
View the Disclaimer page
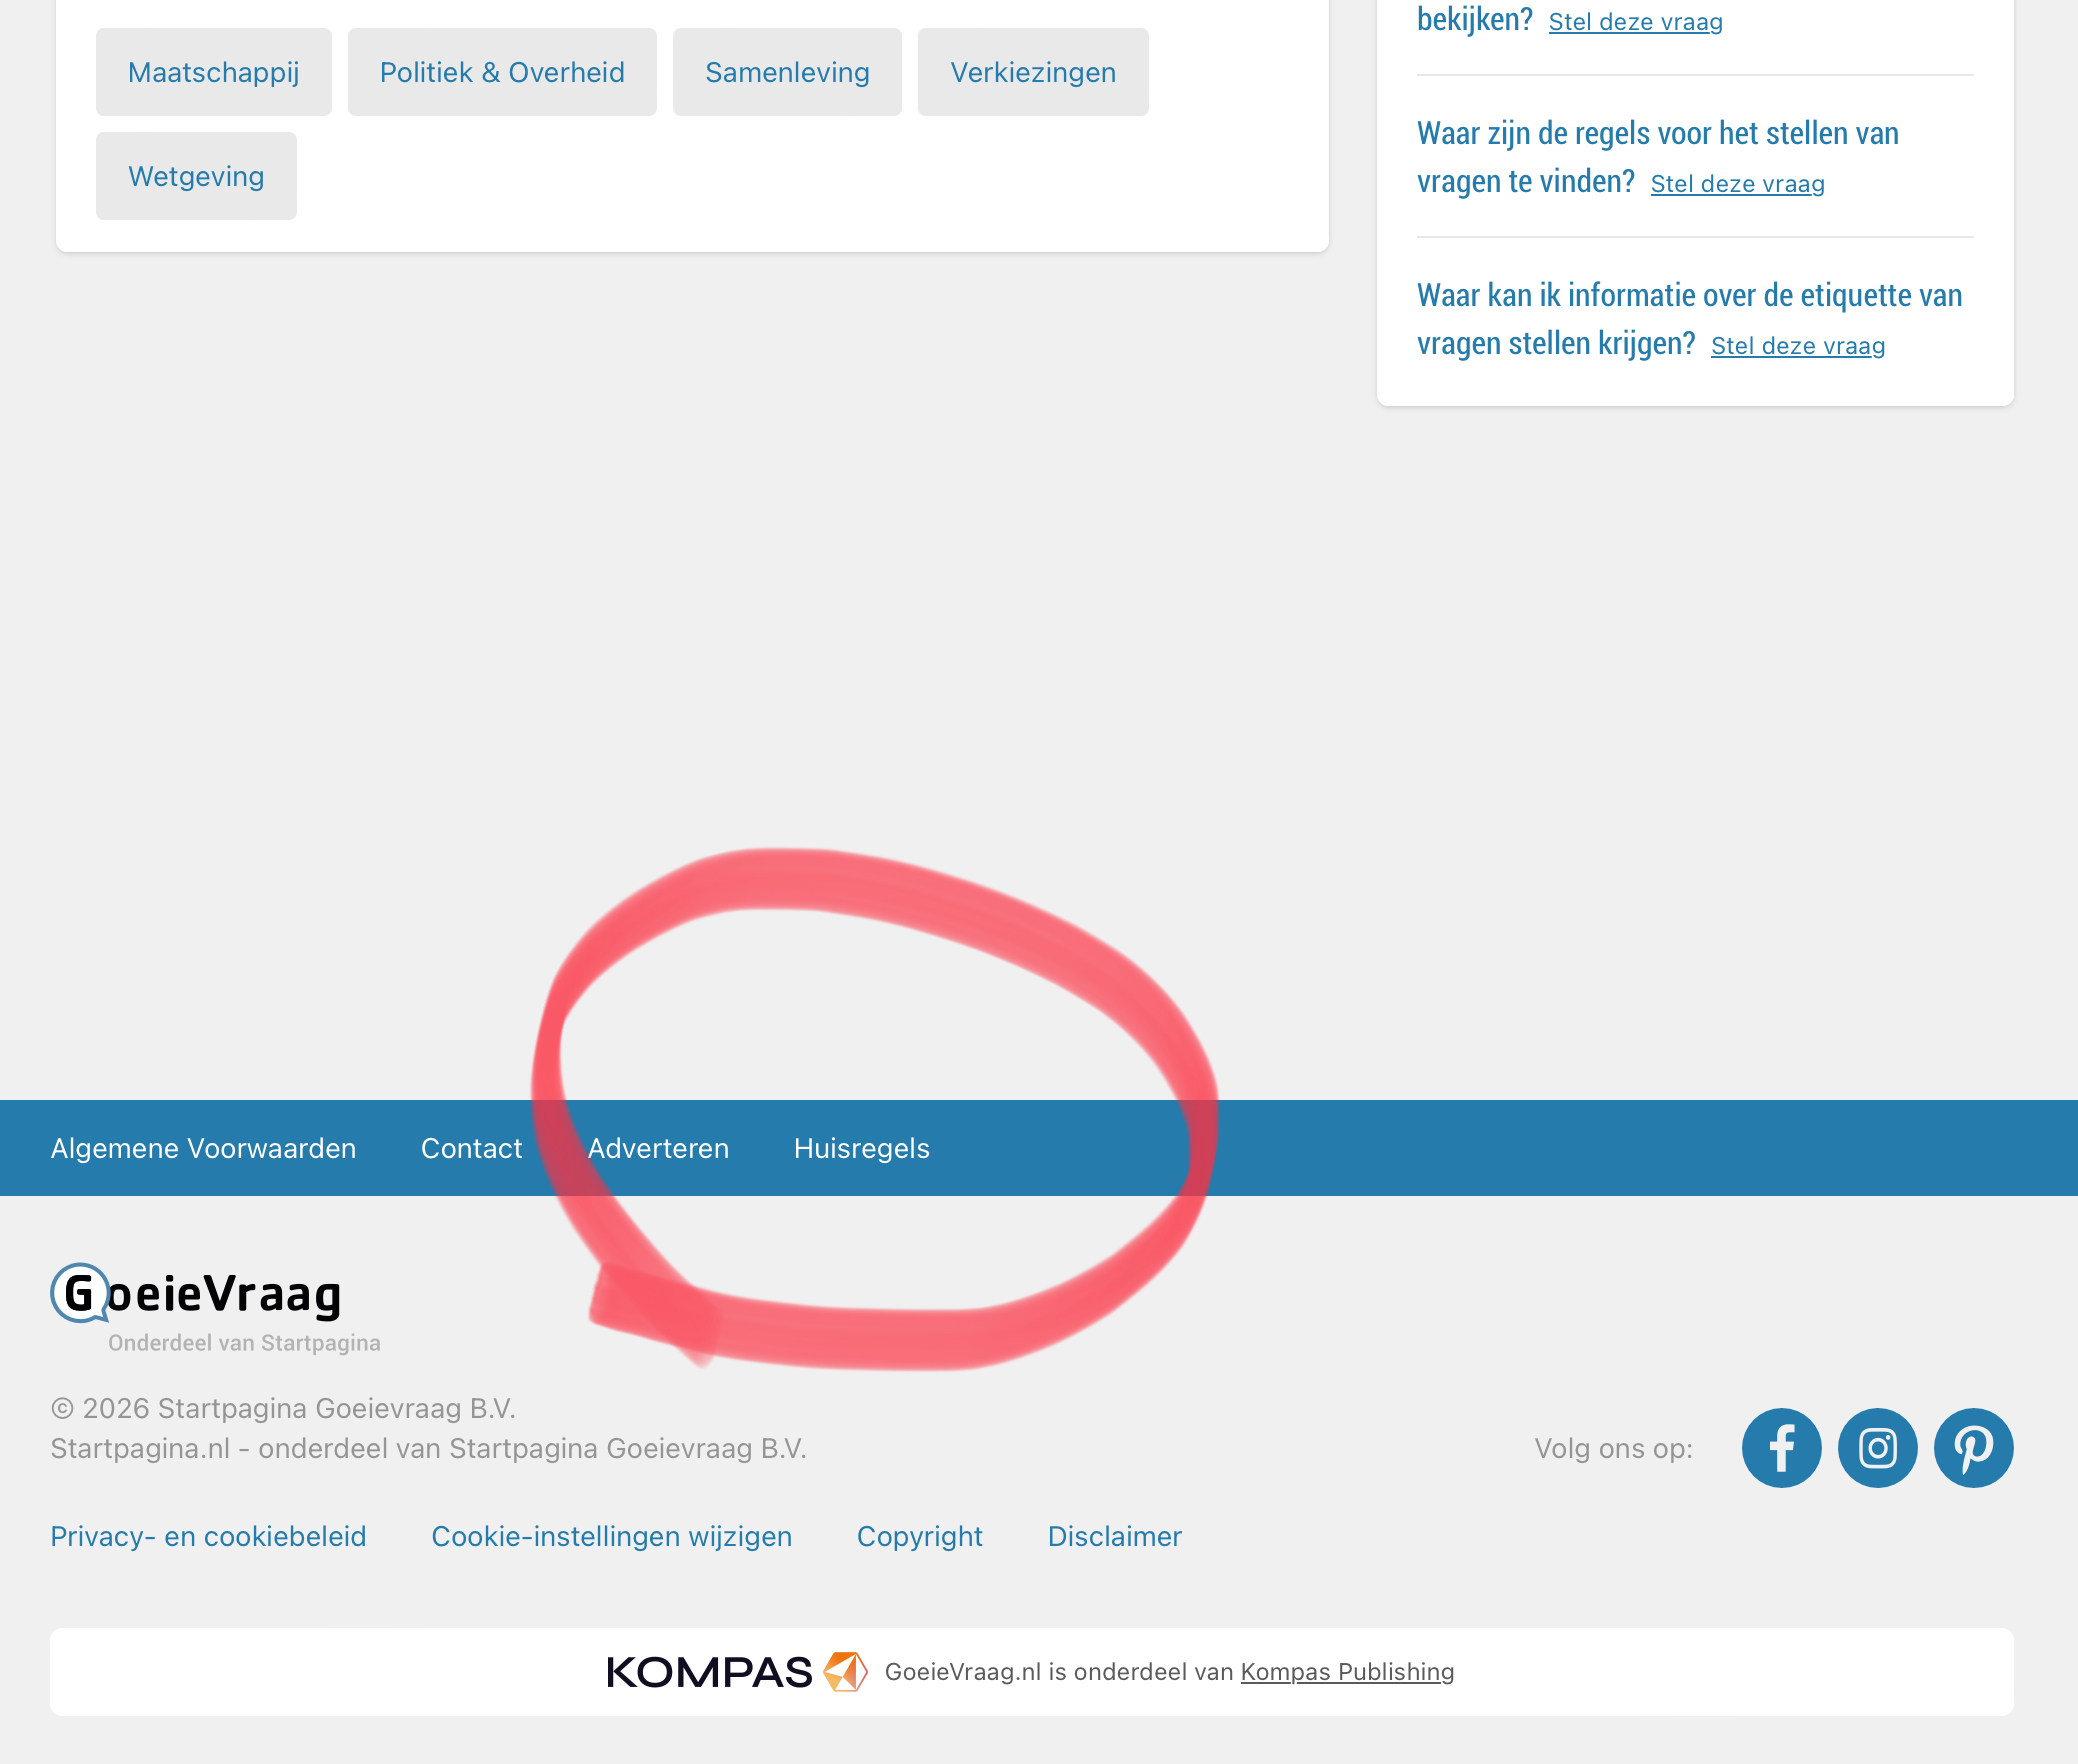click(x=1114, y=1536)
